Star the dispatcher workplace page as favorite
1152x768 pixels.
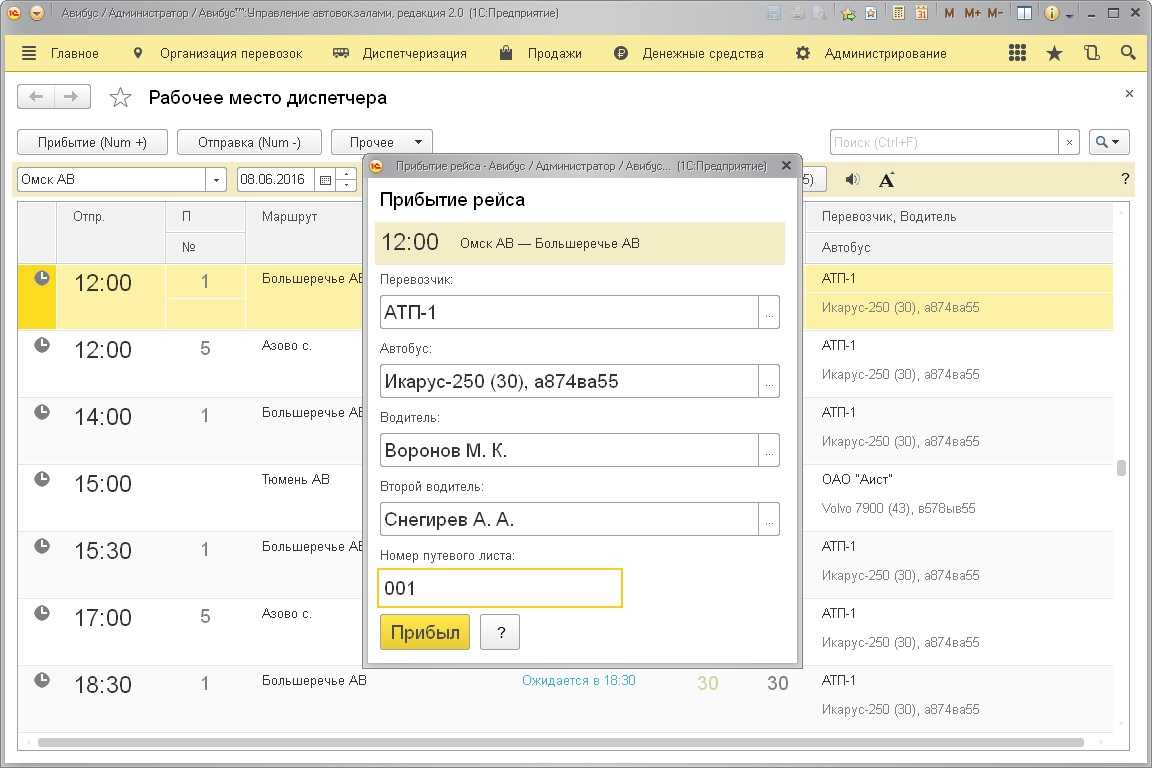tap(120, 98)
